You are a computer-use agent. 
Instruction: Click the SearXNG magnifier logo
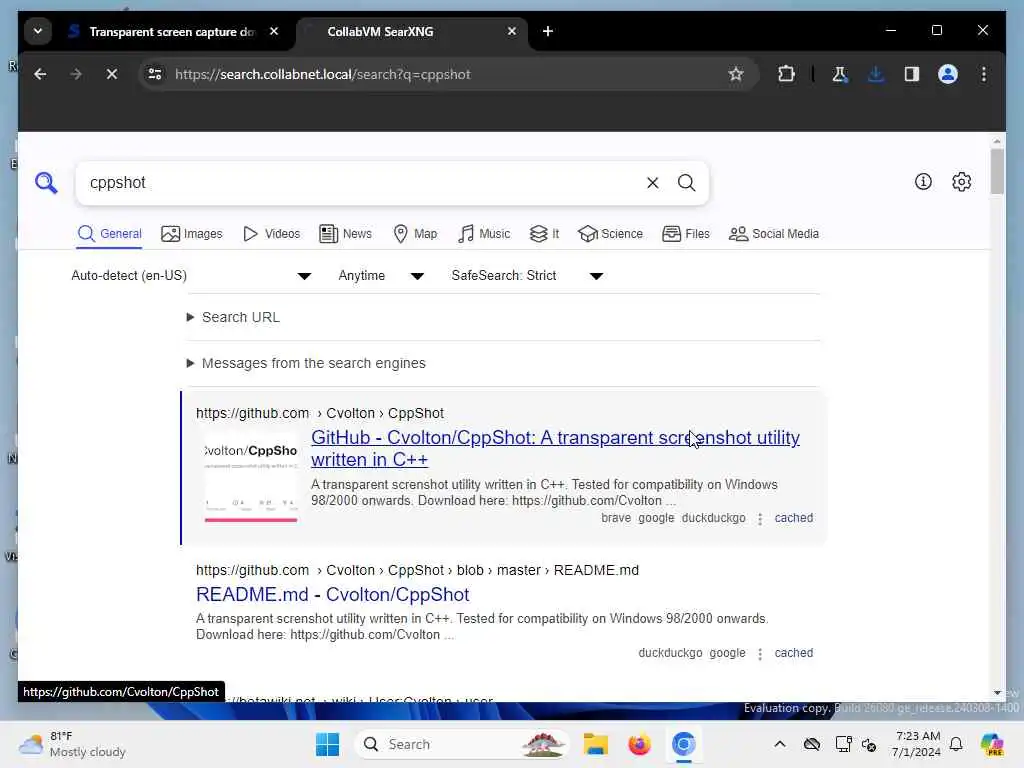46,183
